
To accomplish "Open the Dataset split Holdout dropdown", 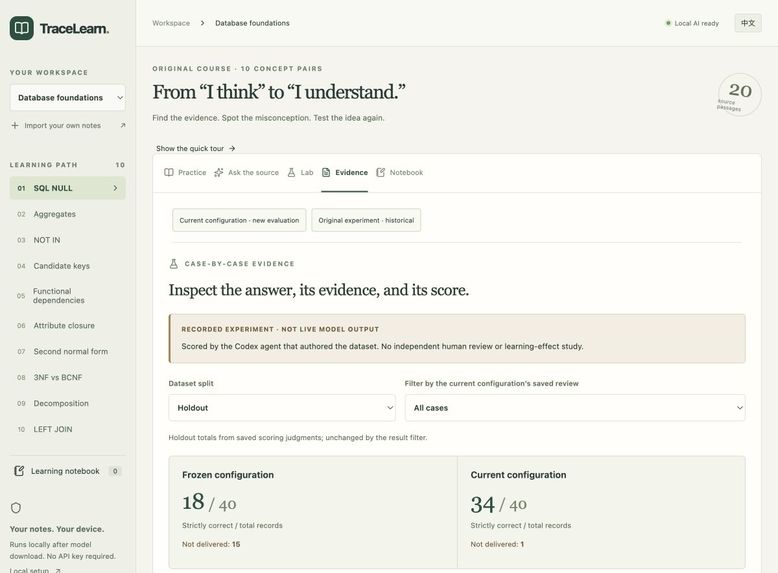I will [282, 408].
